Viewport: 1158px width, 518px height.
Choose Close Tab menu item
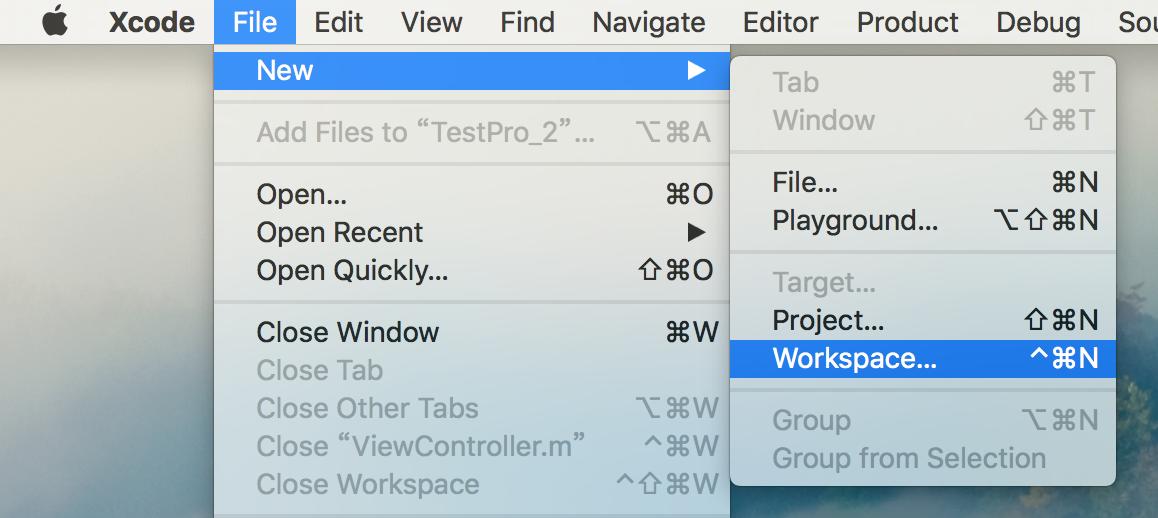click(472, 371)
